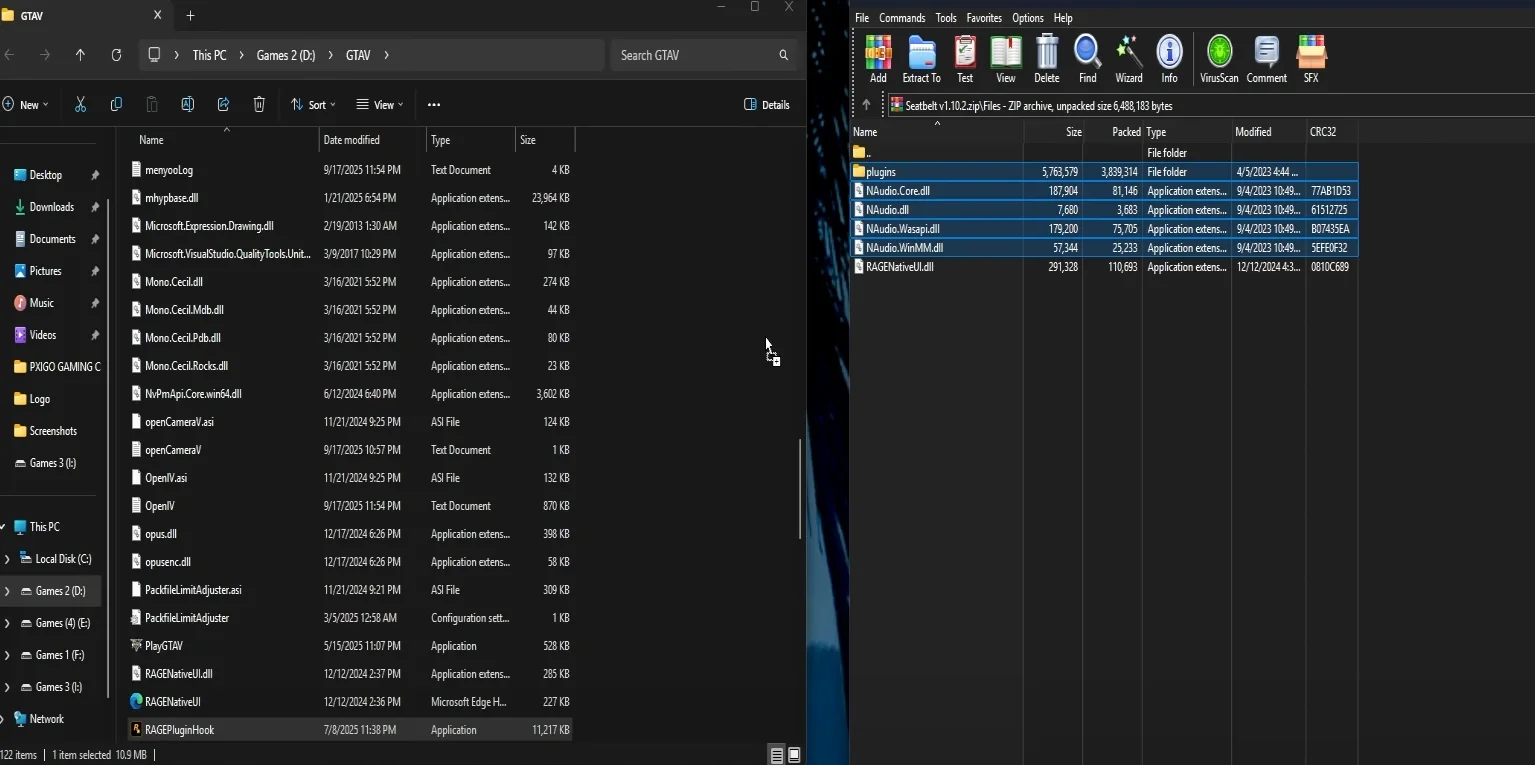This screenshot has height=765, width=1535.
Task: Open the Favorites menu in WinRAR
Action: 984,18
